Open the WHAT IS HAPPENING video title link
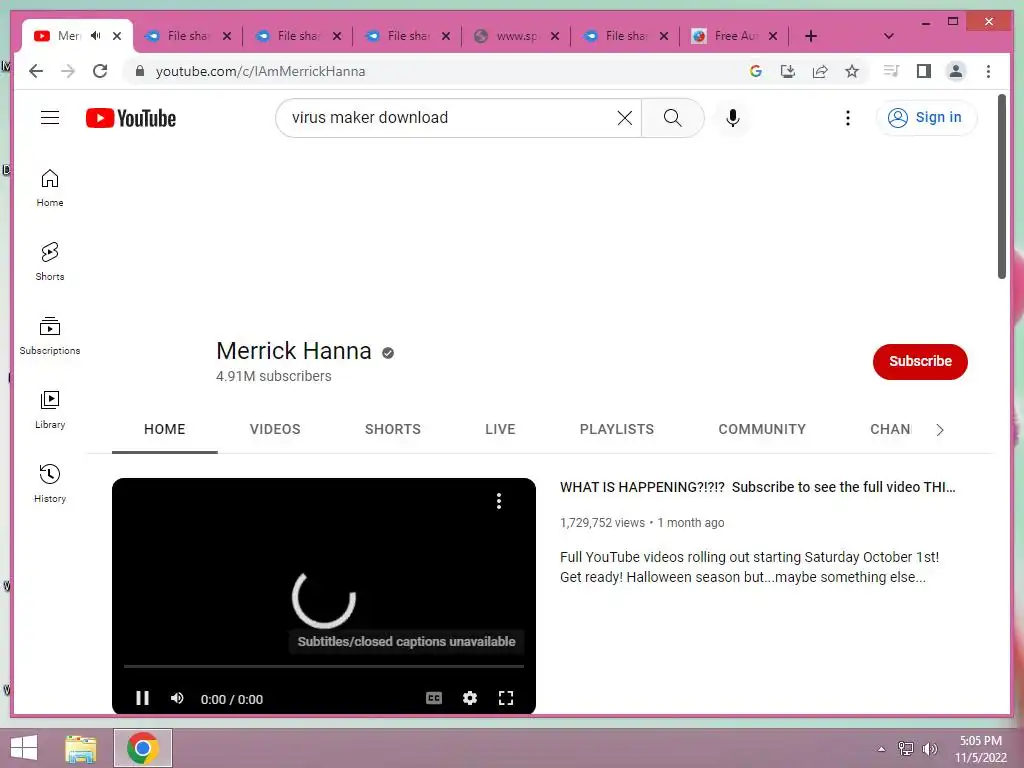The image size is (1024, 768). click(x=758, y=487)
